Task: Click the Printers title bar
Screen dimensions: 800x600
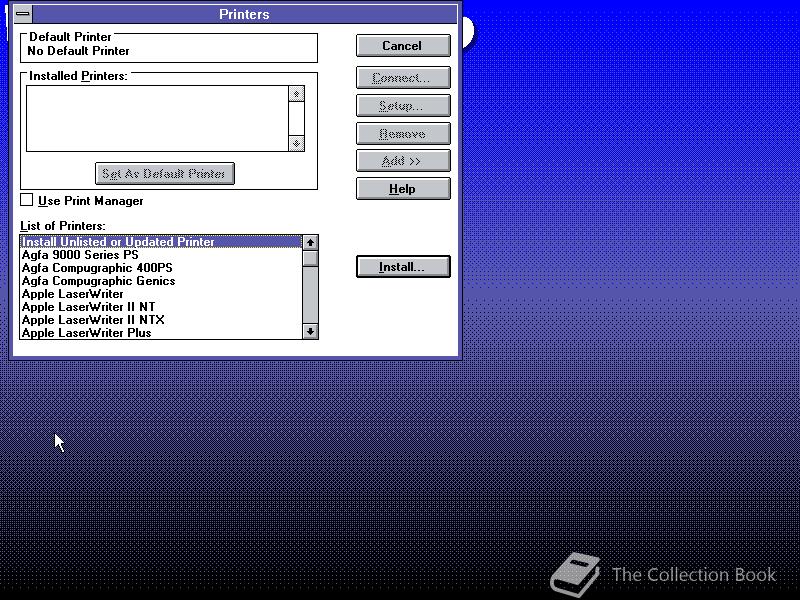Action: 244,14
